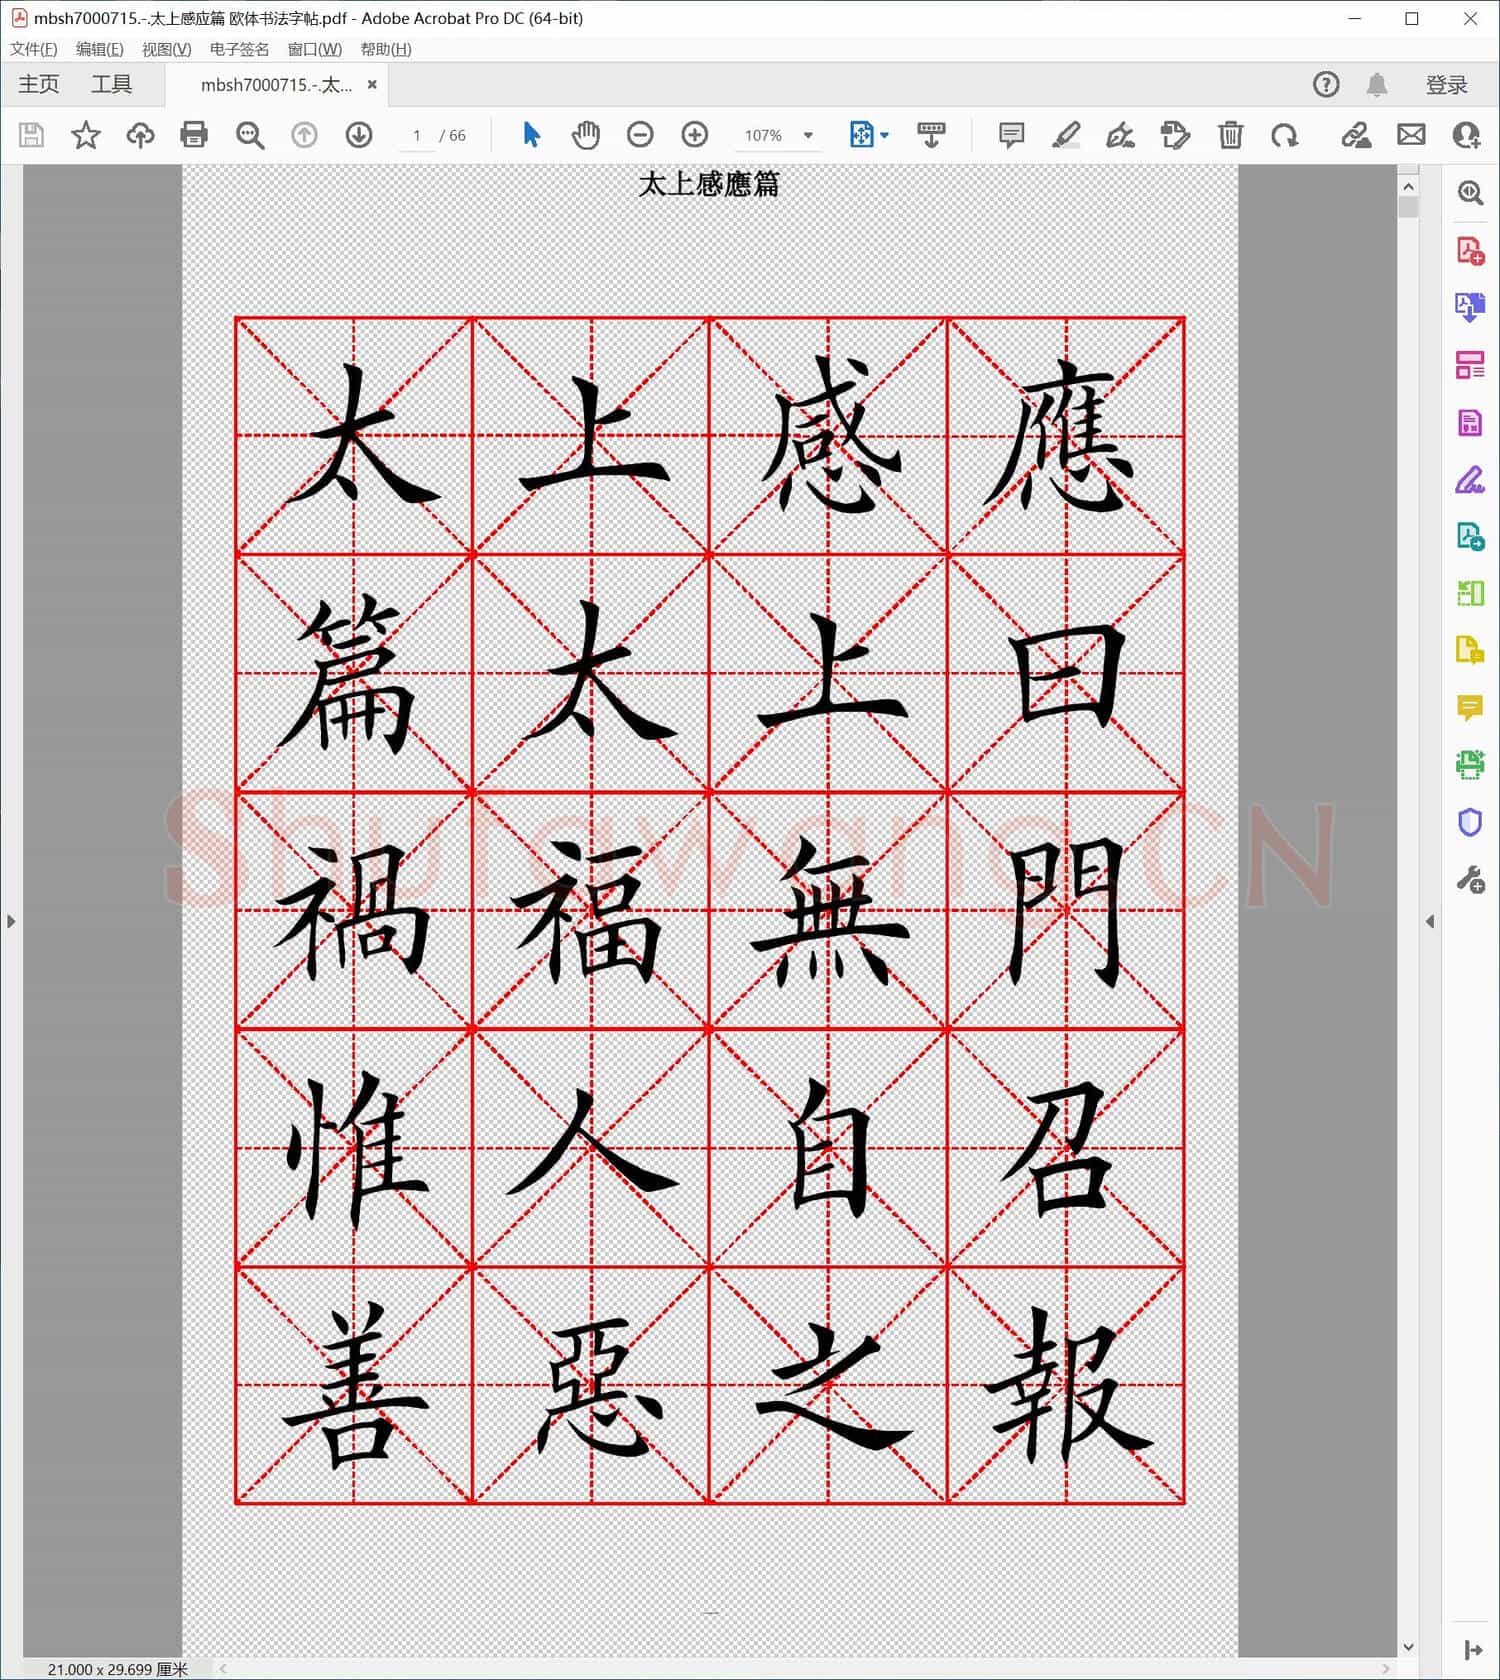The height and width of the screenshot is (1680, 1500).
Task: Open 窗口(W) menu
Action: [314, 49]
